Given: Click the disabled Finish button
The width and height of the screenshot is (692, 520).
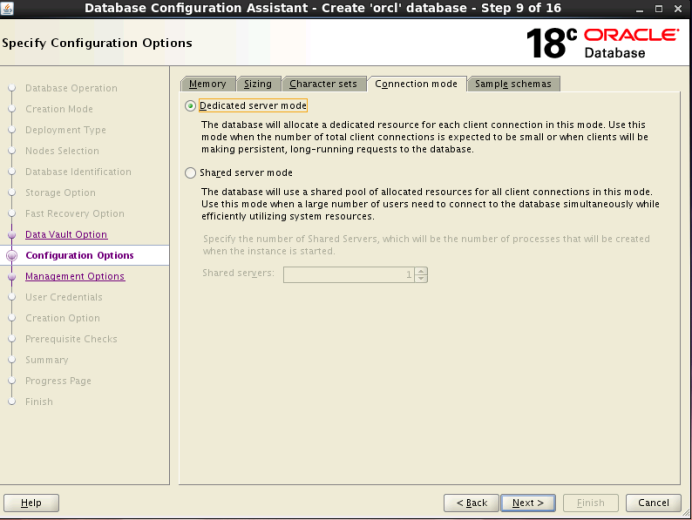Looking at the screenshot, I should click(x=590, y=503).
